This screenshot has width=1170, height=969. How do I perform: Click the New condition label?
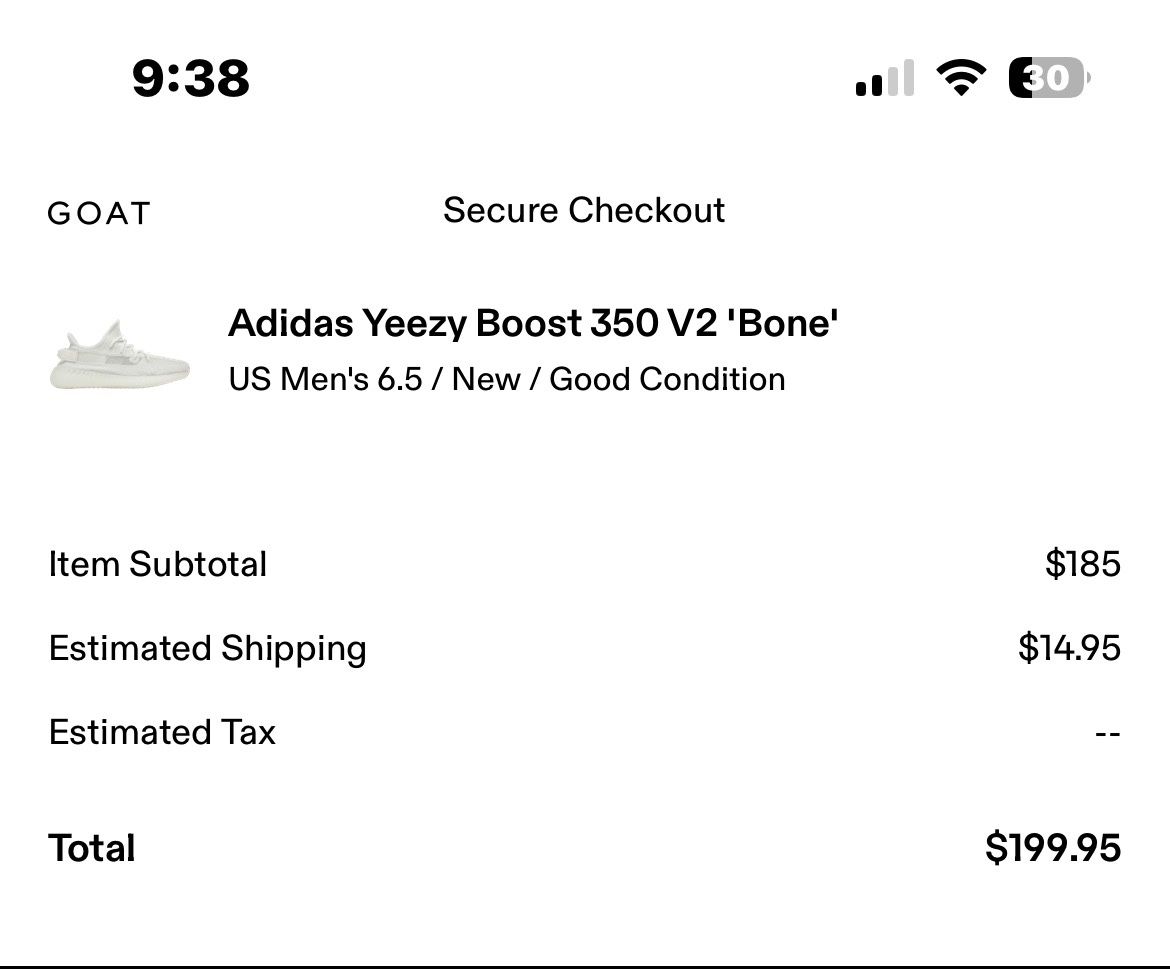pyautogui.click(x=492, y=379)
